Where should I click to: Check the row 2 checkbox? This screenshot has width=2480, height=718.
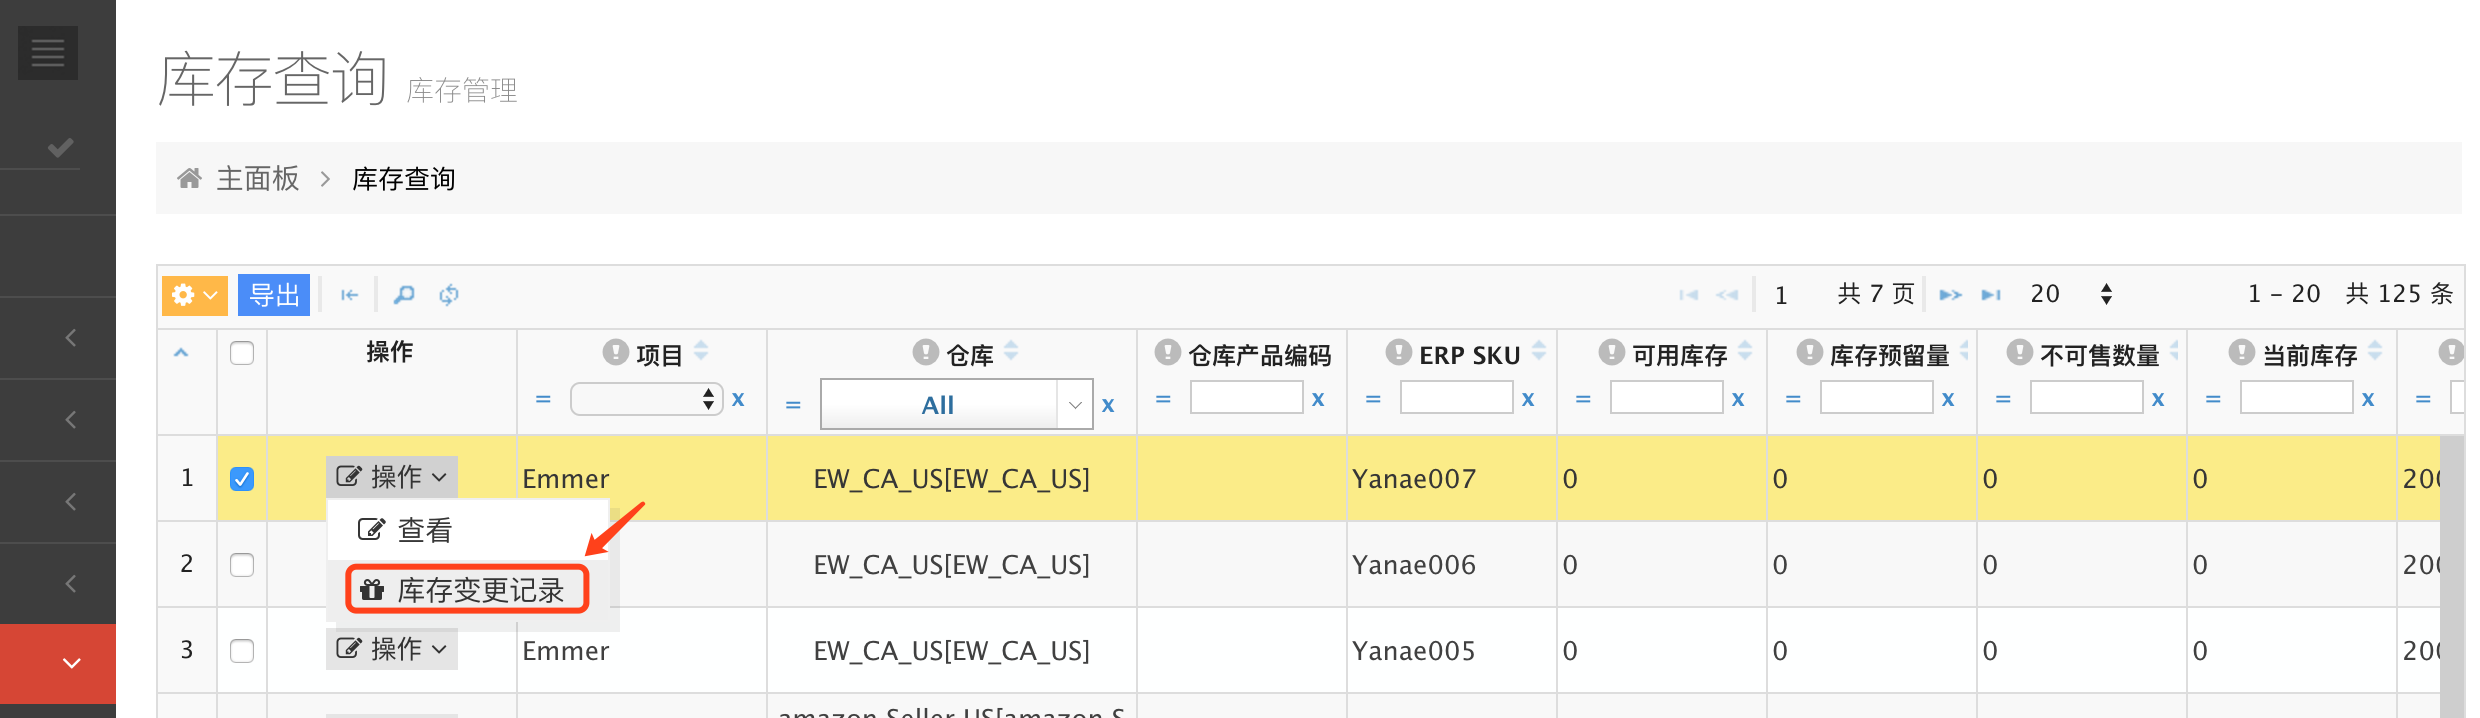(242, 565)
